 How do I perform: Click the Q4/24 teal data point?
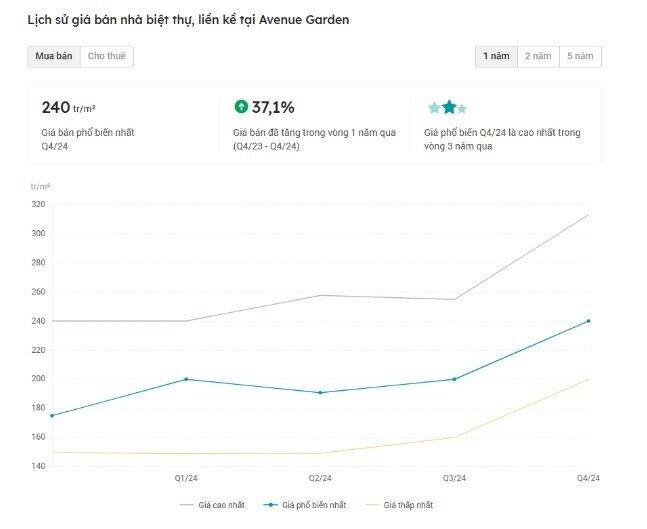point(588,321)
